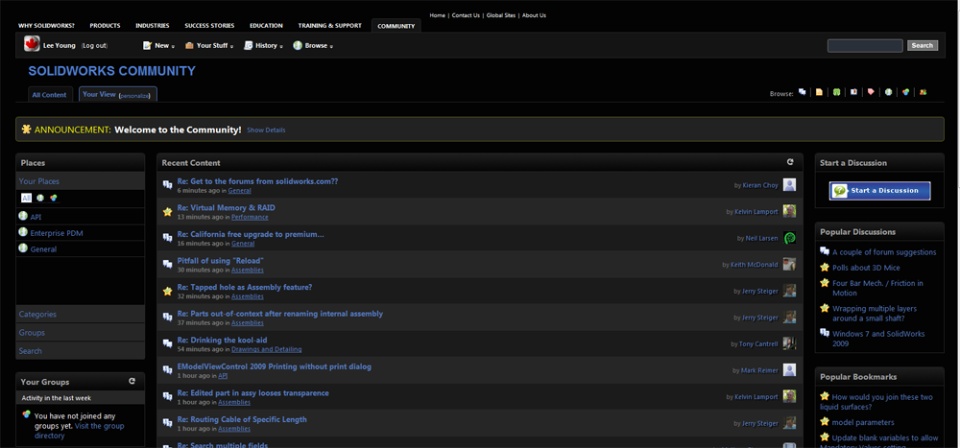Open the Your Stuff dropdown menu

(209, 46)
